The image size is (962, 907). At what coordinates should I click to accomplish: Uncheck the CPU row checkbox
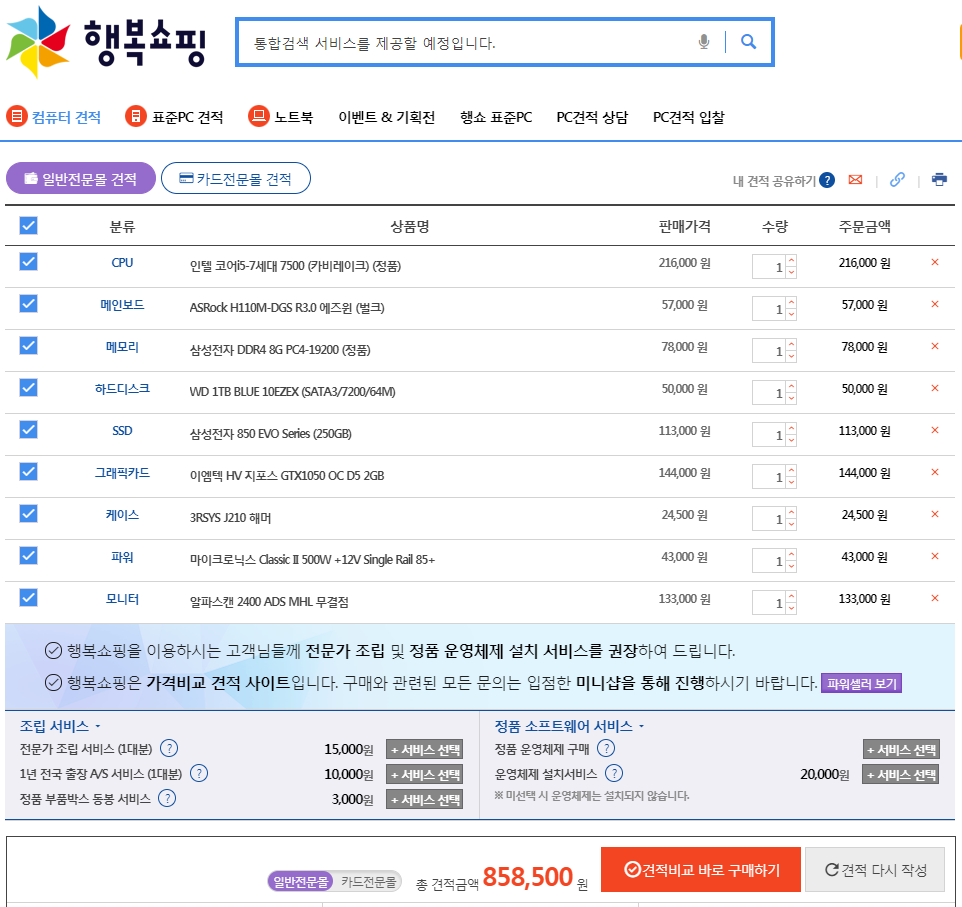point(28,262)
